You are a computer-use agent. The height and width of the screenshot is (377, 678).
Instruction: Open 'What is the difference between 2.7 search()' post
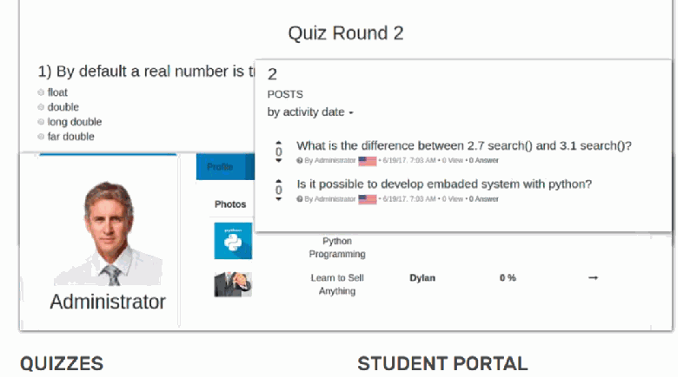coord(464,146)
